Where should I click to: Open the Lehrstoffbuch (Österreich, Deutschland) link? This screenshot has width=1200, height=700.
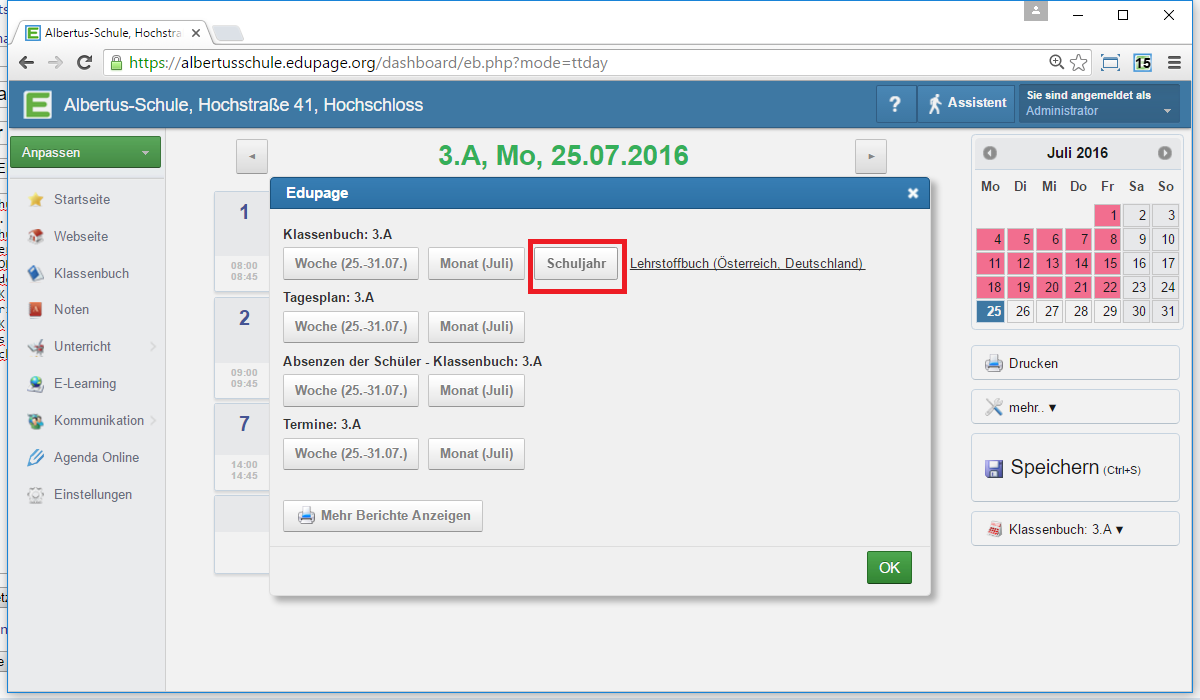(x=747, y=263)
